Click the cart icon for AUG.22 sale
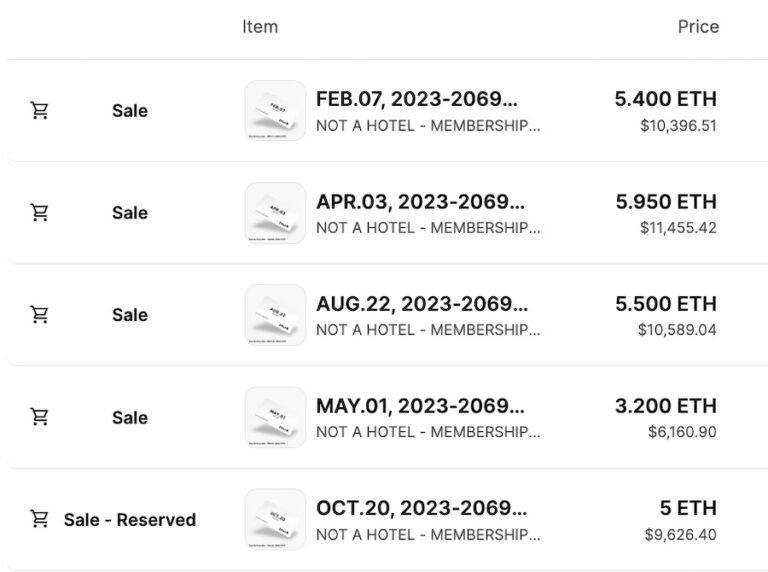 click(40, 314)
